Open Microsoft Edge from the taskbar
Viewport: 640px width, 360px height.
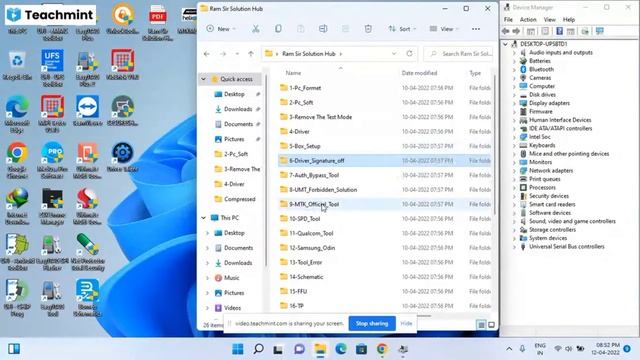[x=341, y=349]
